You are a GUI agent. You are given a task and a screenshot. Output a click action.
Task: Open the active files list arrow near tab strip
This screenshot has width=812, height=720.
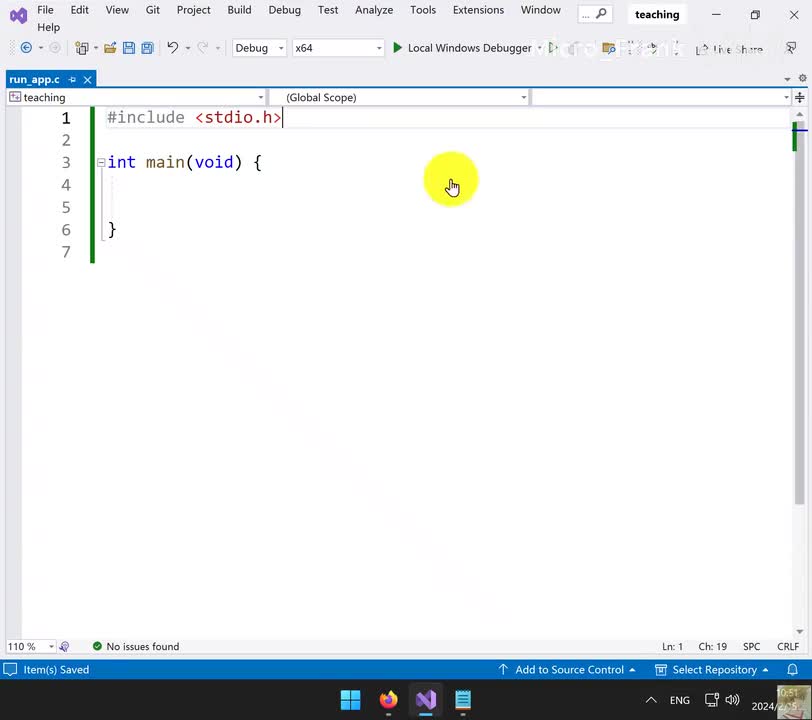tap(787, 79)
